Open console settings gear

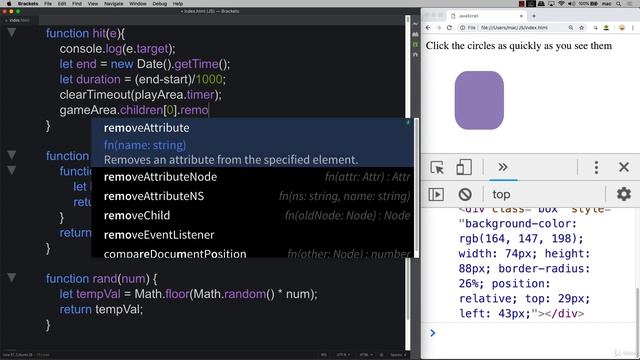click(x=624, y=194)
